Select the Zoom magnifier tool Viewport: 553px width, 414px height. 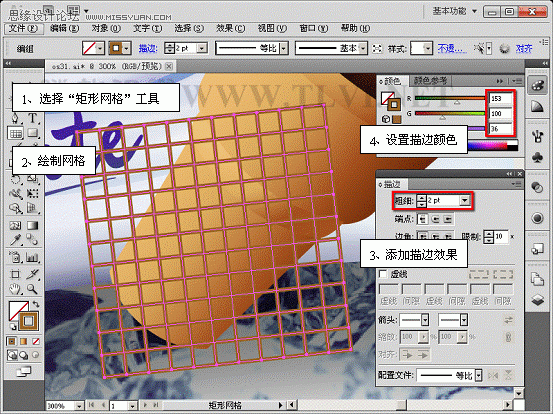[x=32, y=289]
